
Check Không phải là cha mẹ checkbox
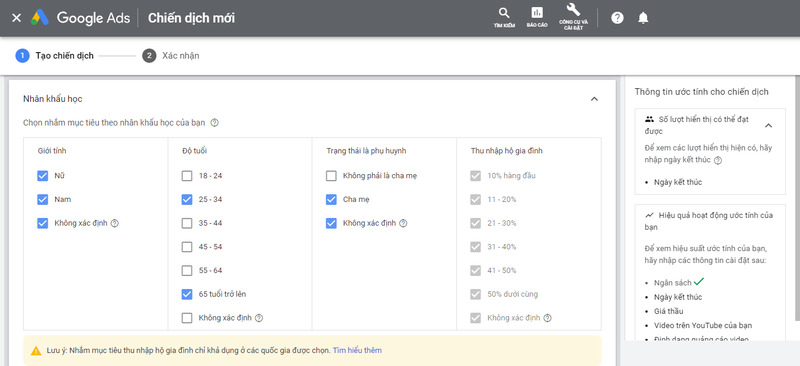332,176
